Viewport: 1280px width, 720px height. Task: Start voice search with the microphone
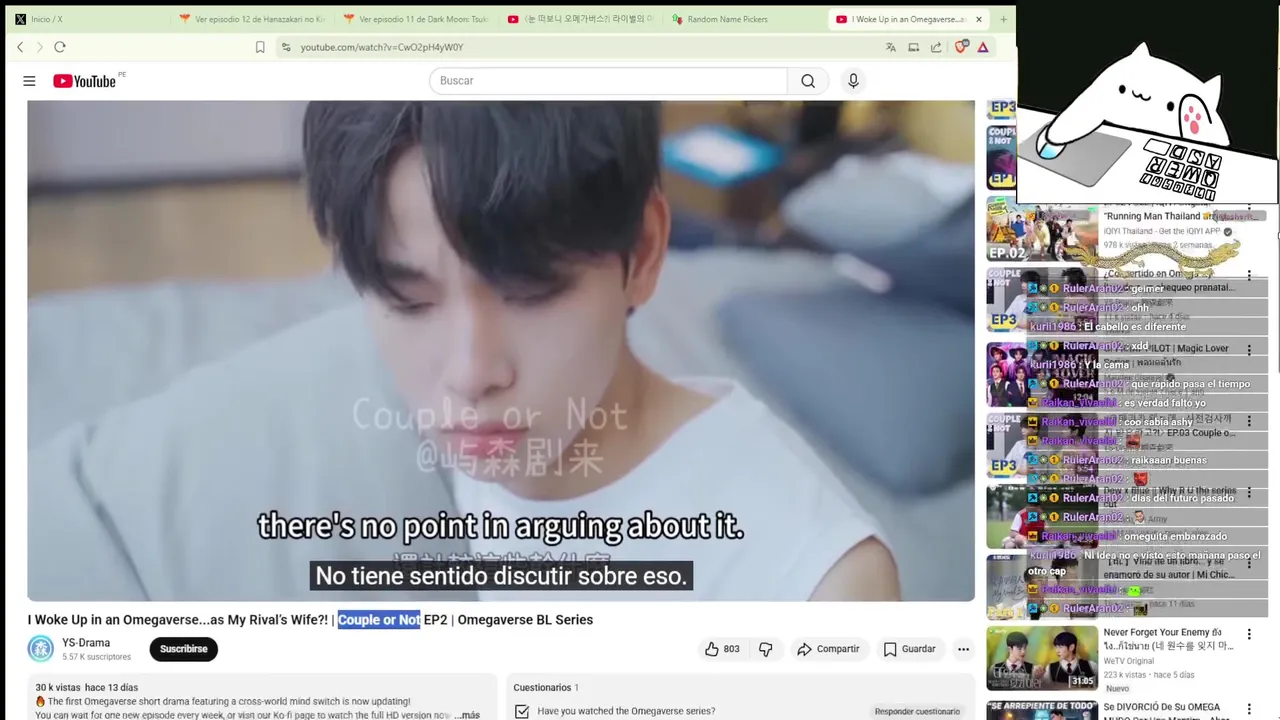[x=853, y=81]
